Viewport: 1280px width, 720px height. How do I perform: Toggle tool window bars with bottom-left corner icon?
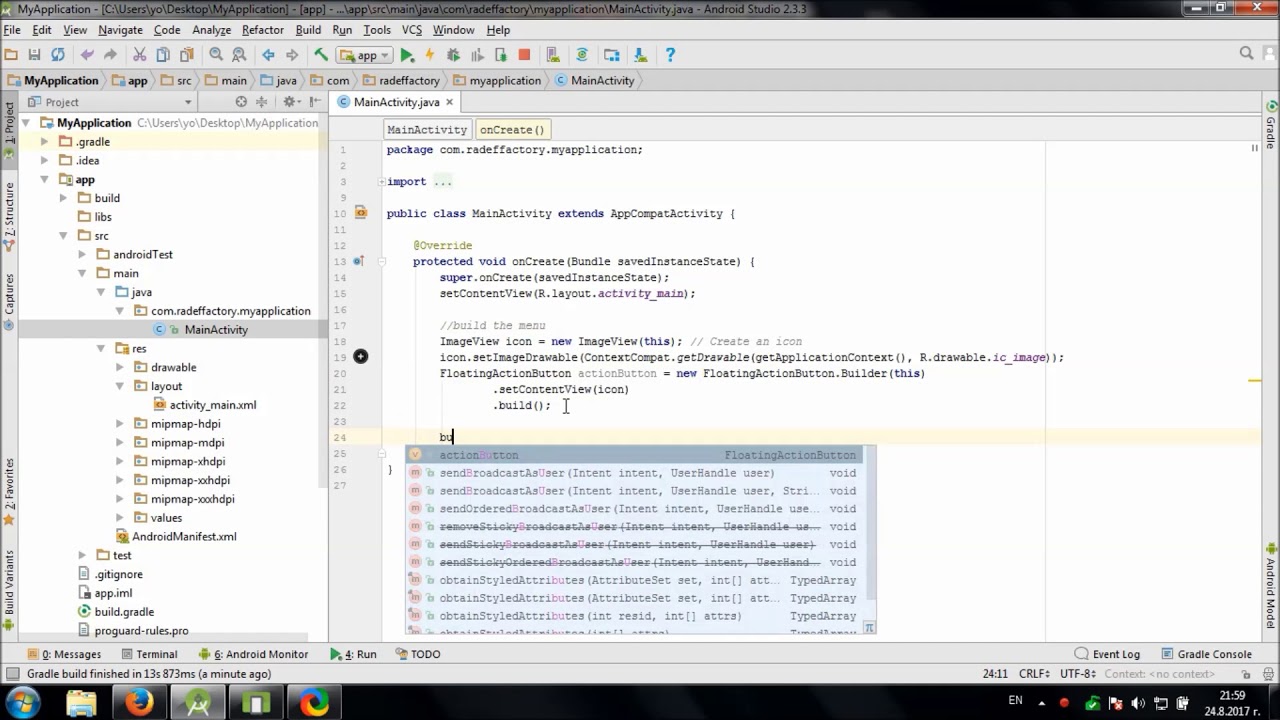(11, 674)
